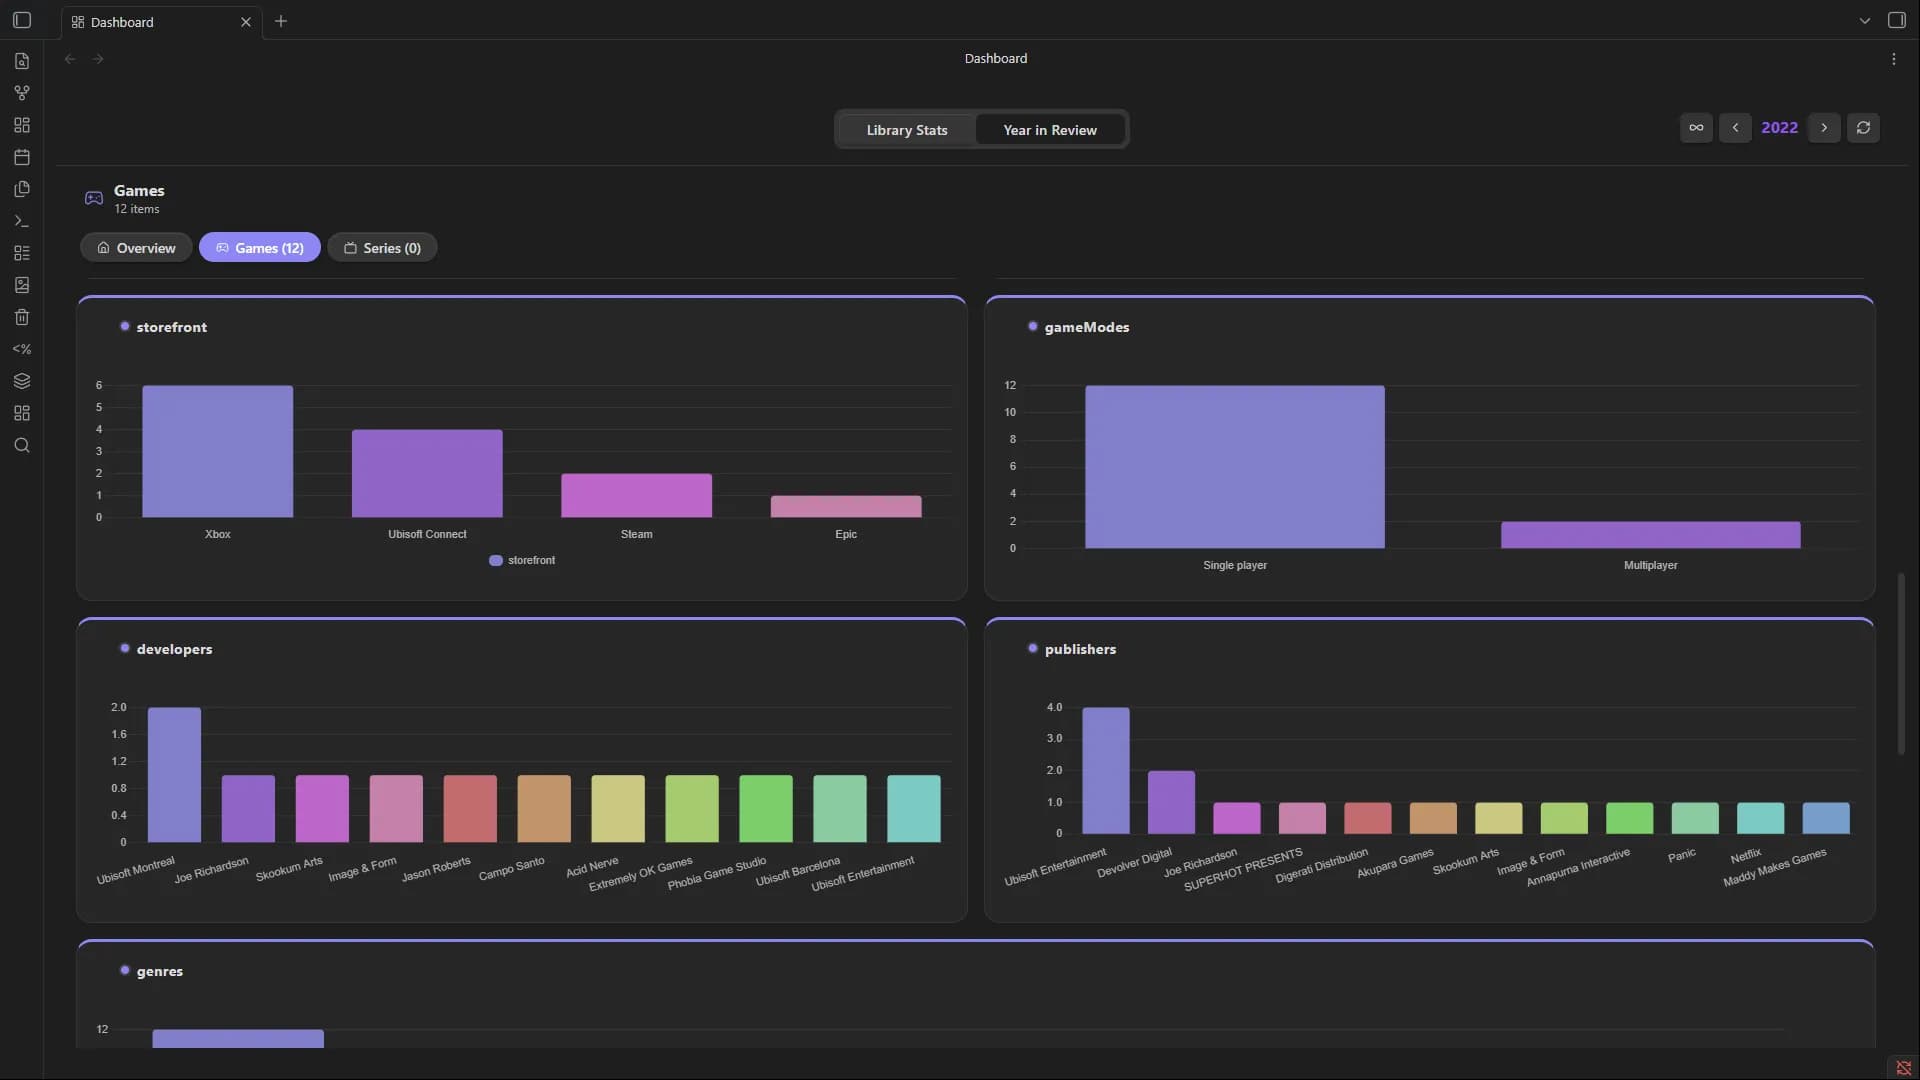Screen dimensions: 1920x1080
Task: Click the 'Single player' axis label
Action: [x=1235, y=566]
